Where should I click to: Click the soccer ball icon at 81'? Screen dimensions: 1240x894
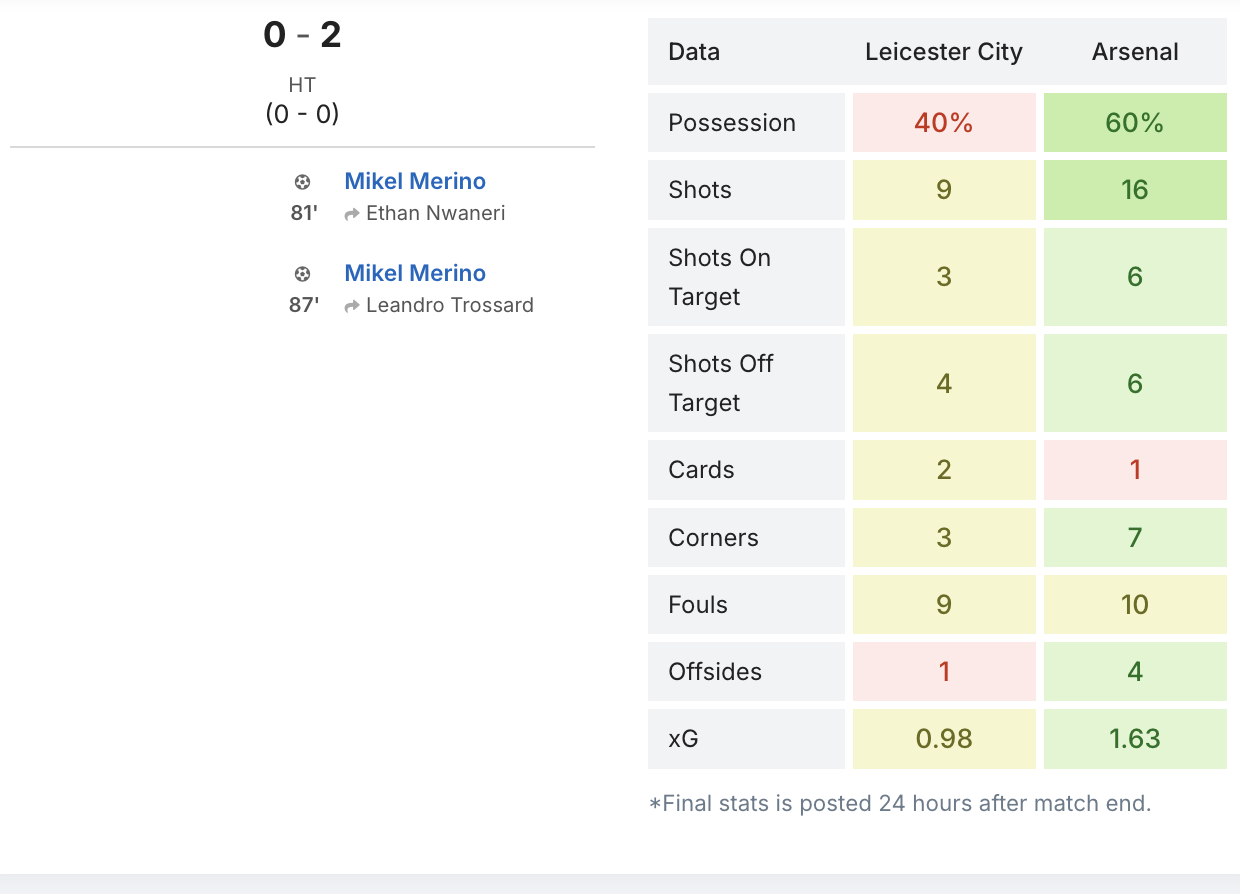[x=302, y=182]
